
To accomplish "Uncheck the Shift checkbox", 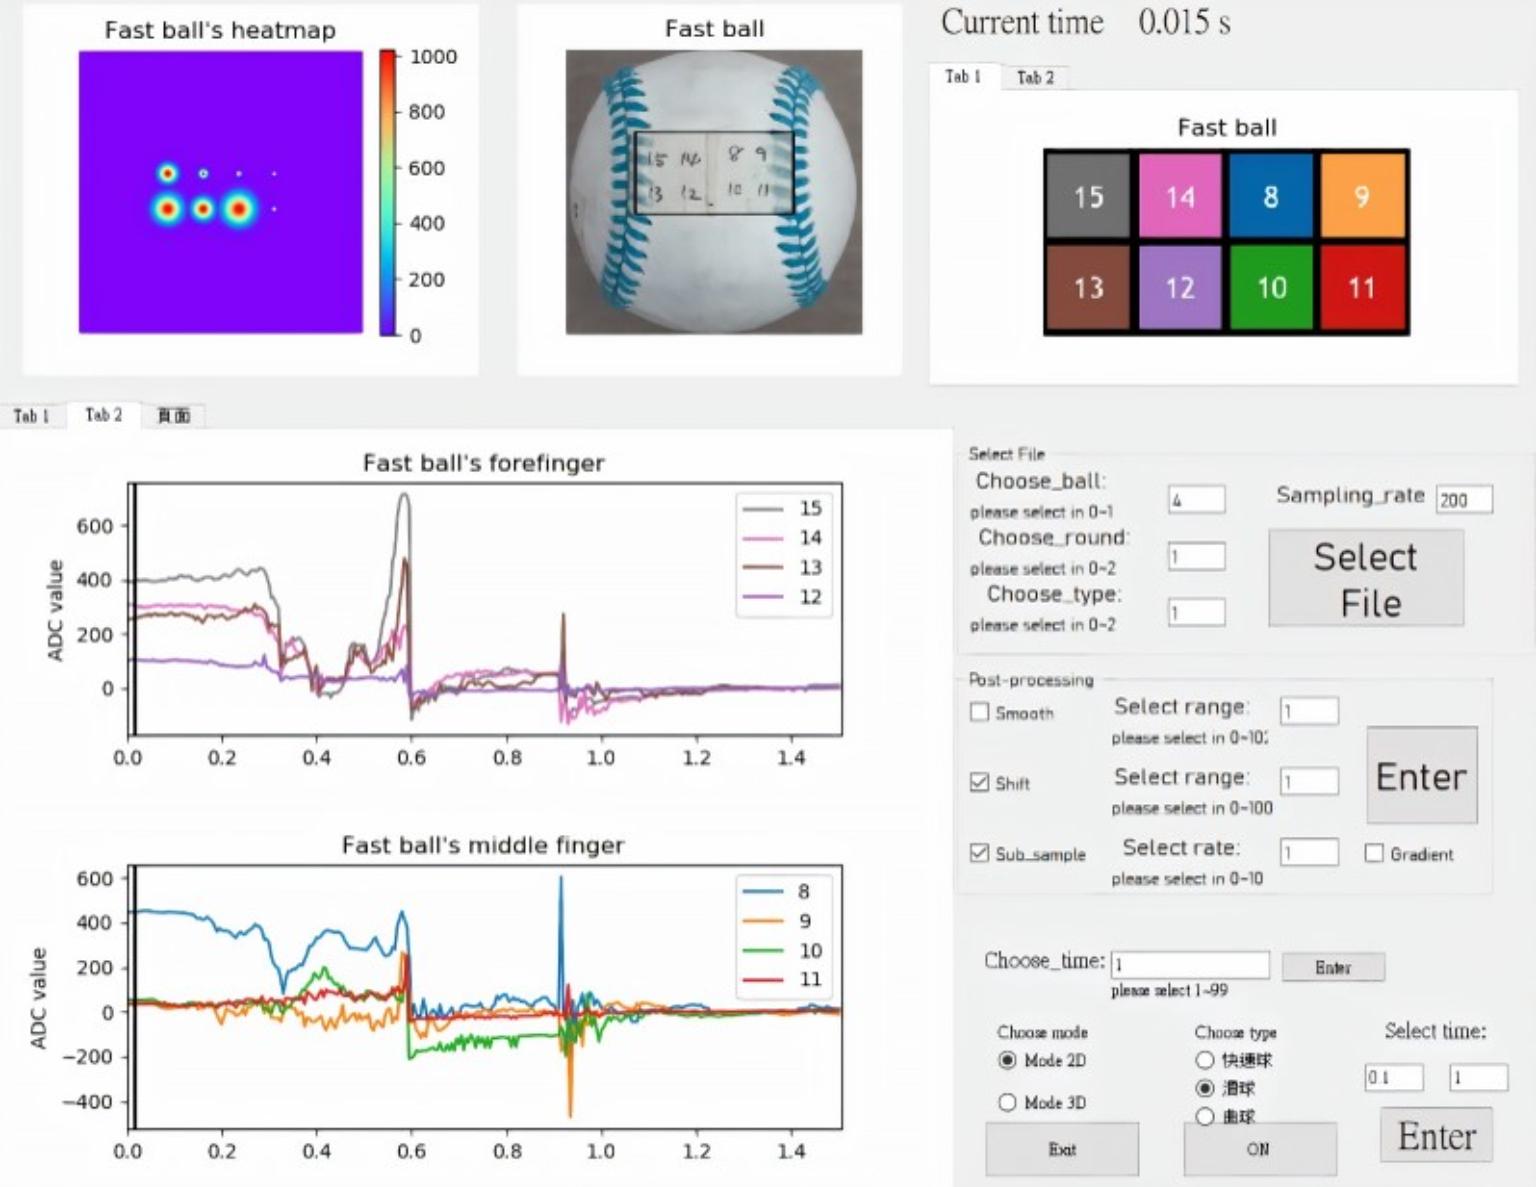I will (980, 782).
